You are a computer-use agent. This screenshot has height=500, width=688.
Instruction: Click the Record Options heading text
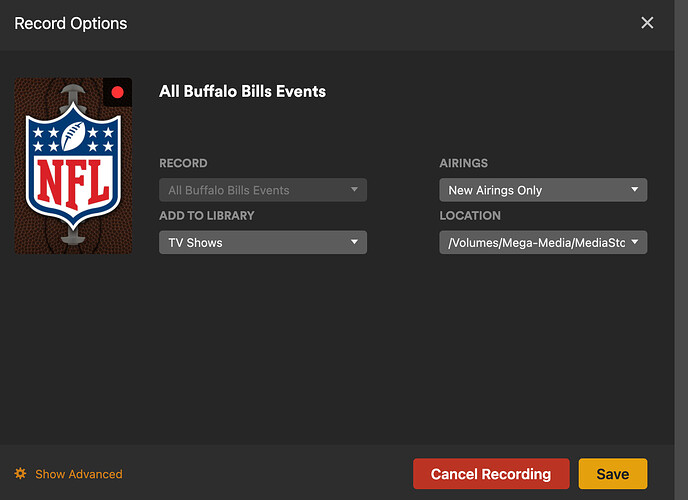point(71,23)
